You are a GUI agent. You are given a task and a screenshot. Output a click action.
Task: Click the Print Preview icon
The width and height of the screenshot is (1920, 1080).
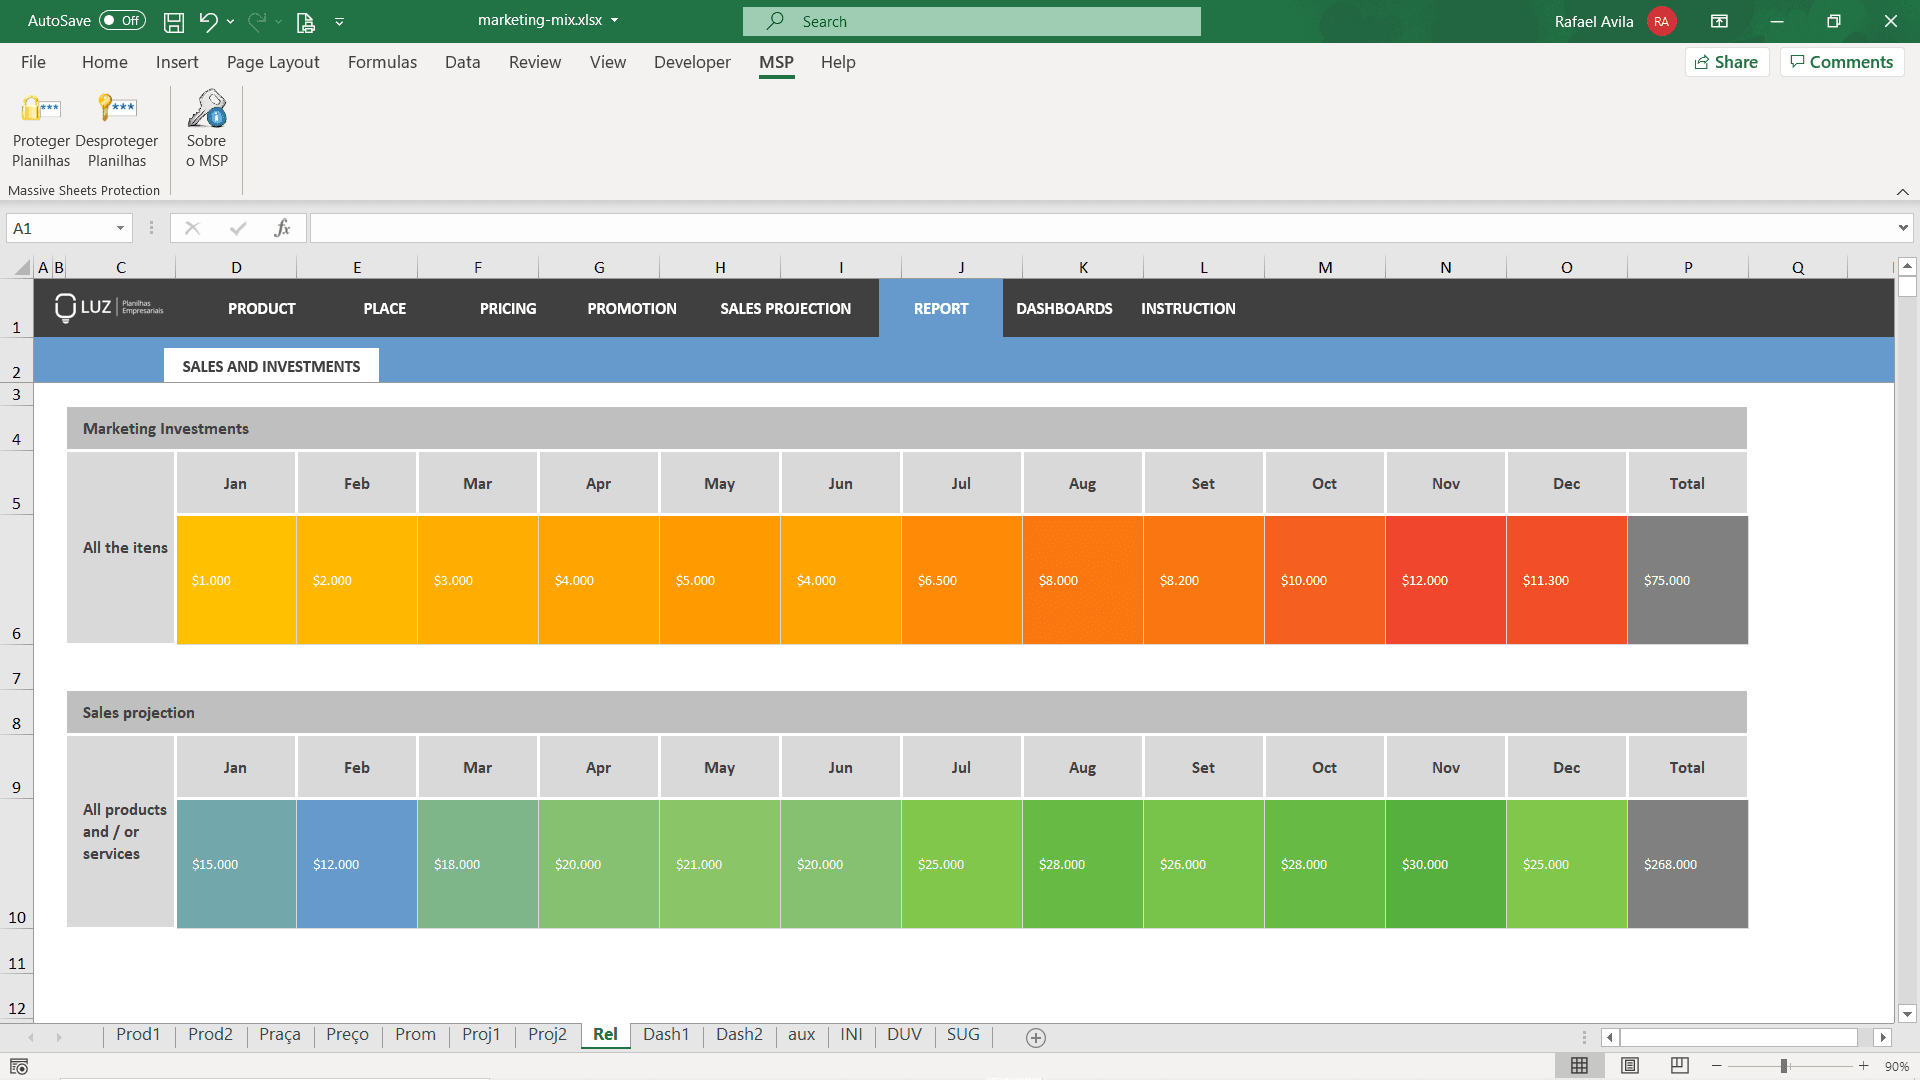pyautogui.click(x=306, y=21)
